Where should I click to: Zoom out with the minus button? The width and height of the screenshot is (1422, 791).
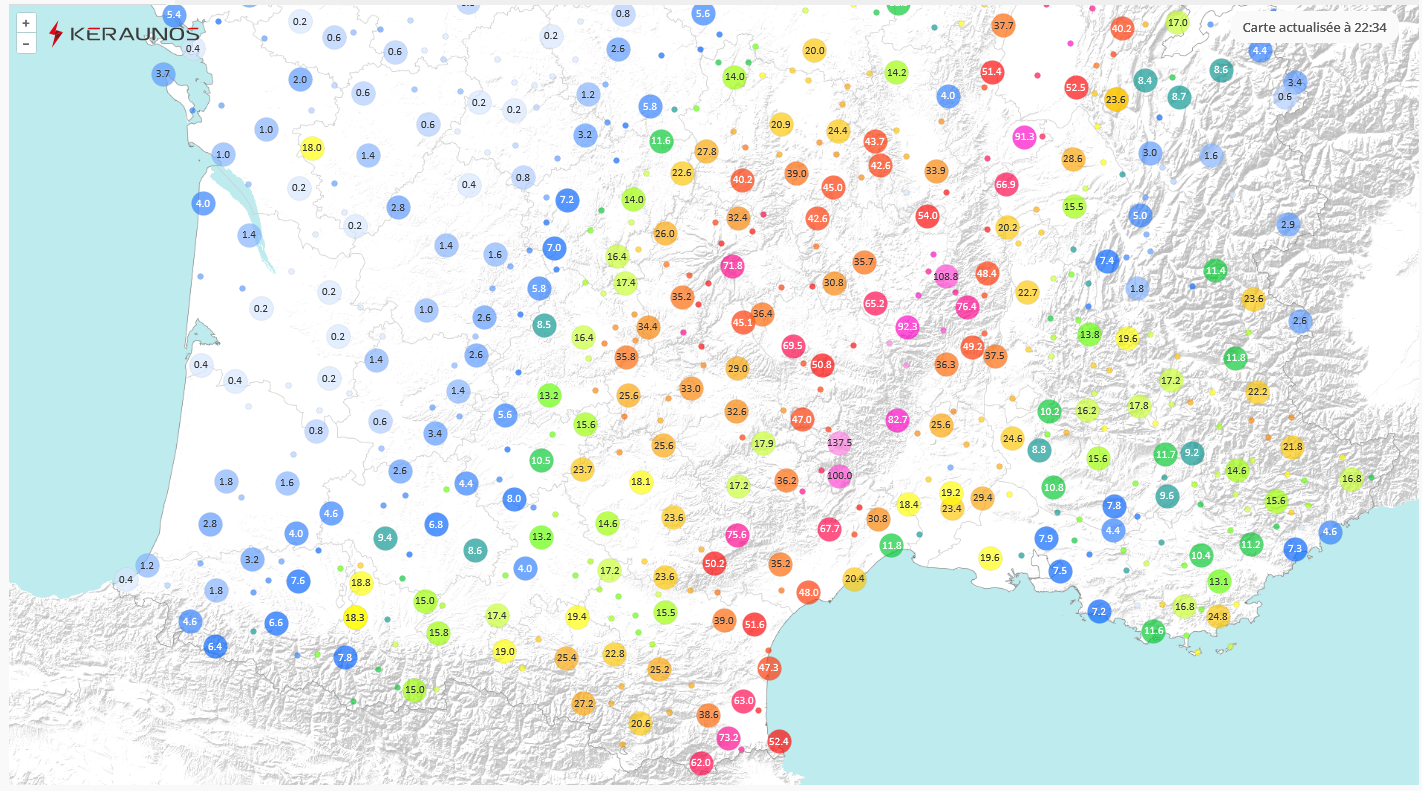click(x=26, y=43)
